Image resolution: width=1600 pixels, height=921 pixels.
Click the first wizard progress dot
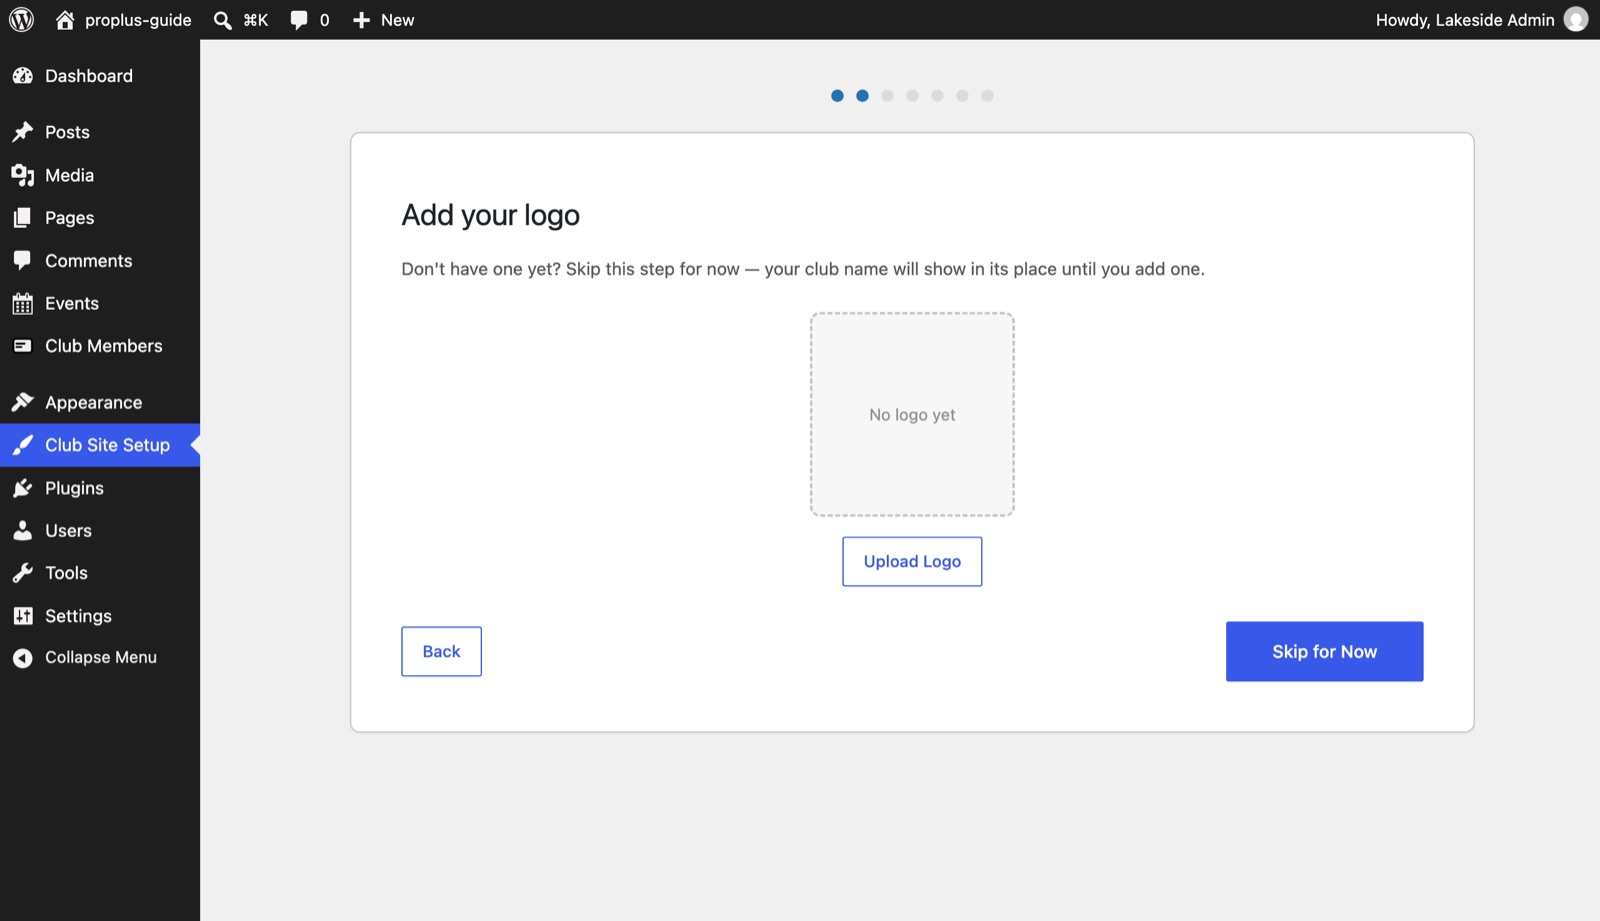pos(837,96)
